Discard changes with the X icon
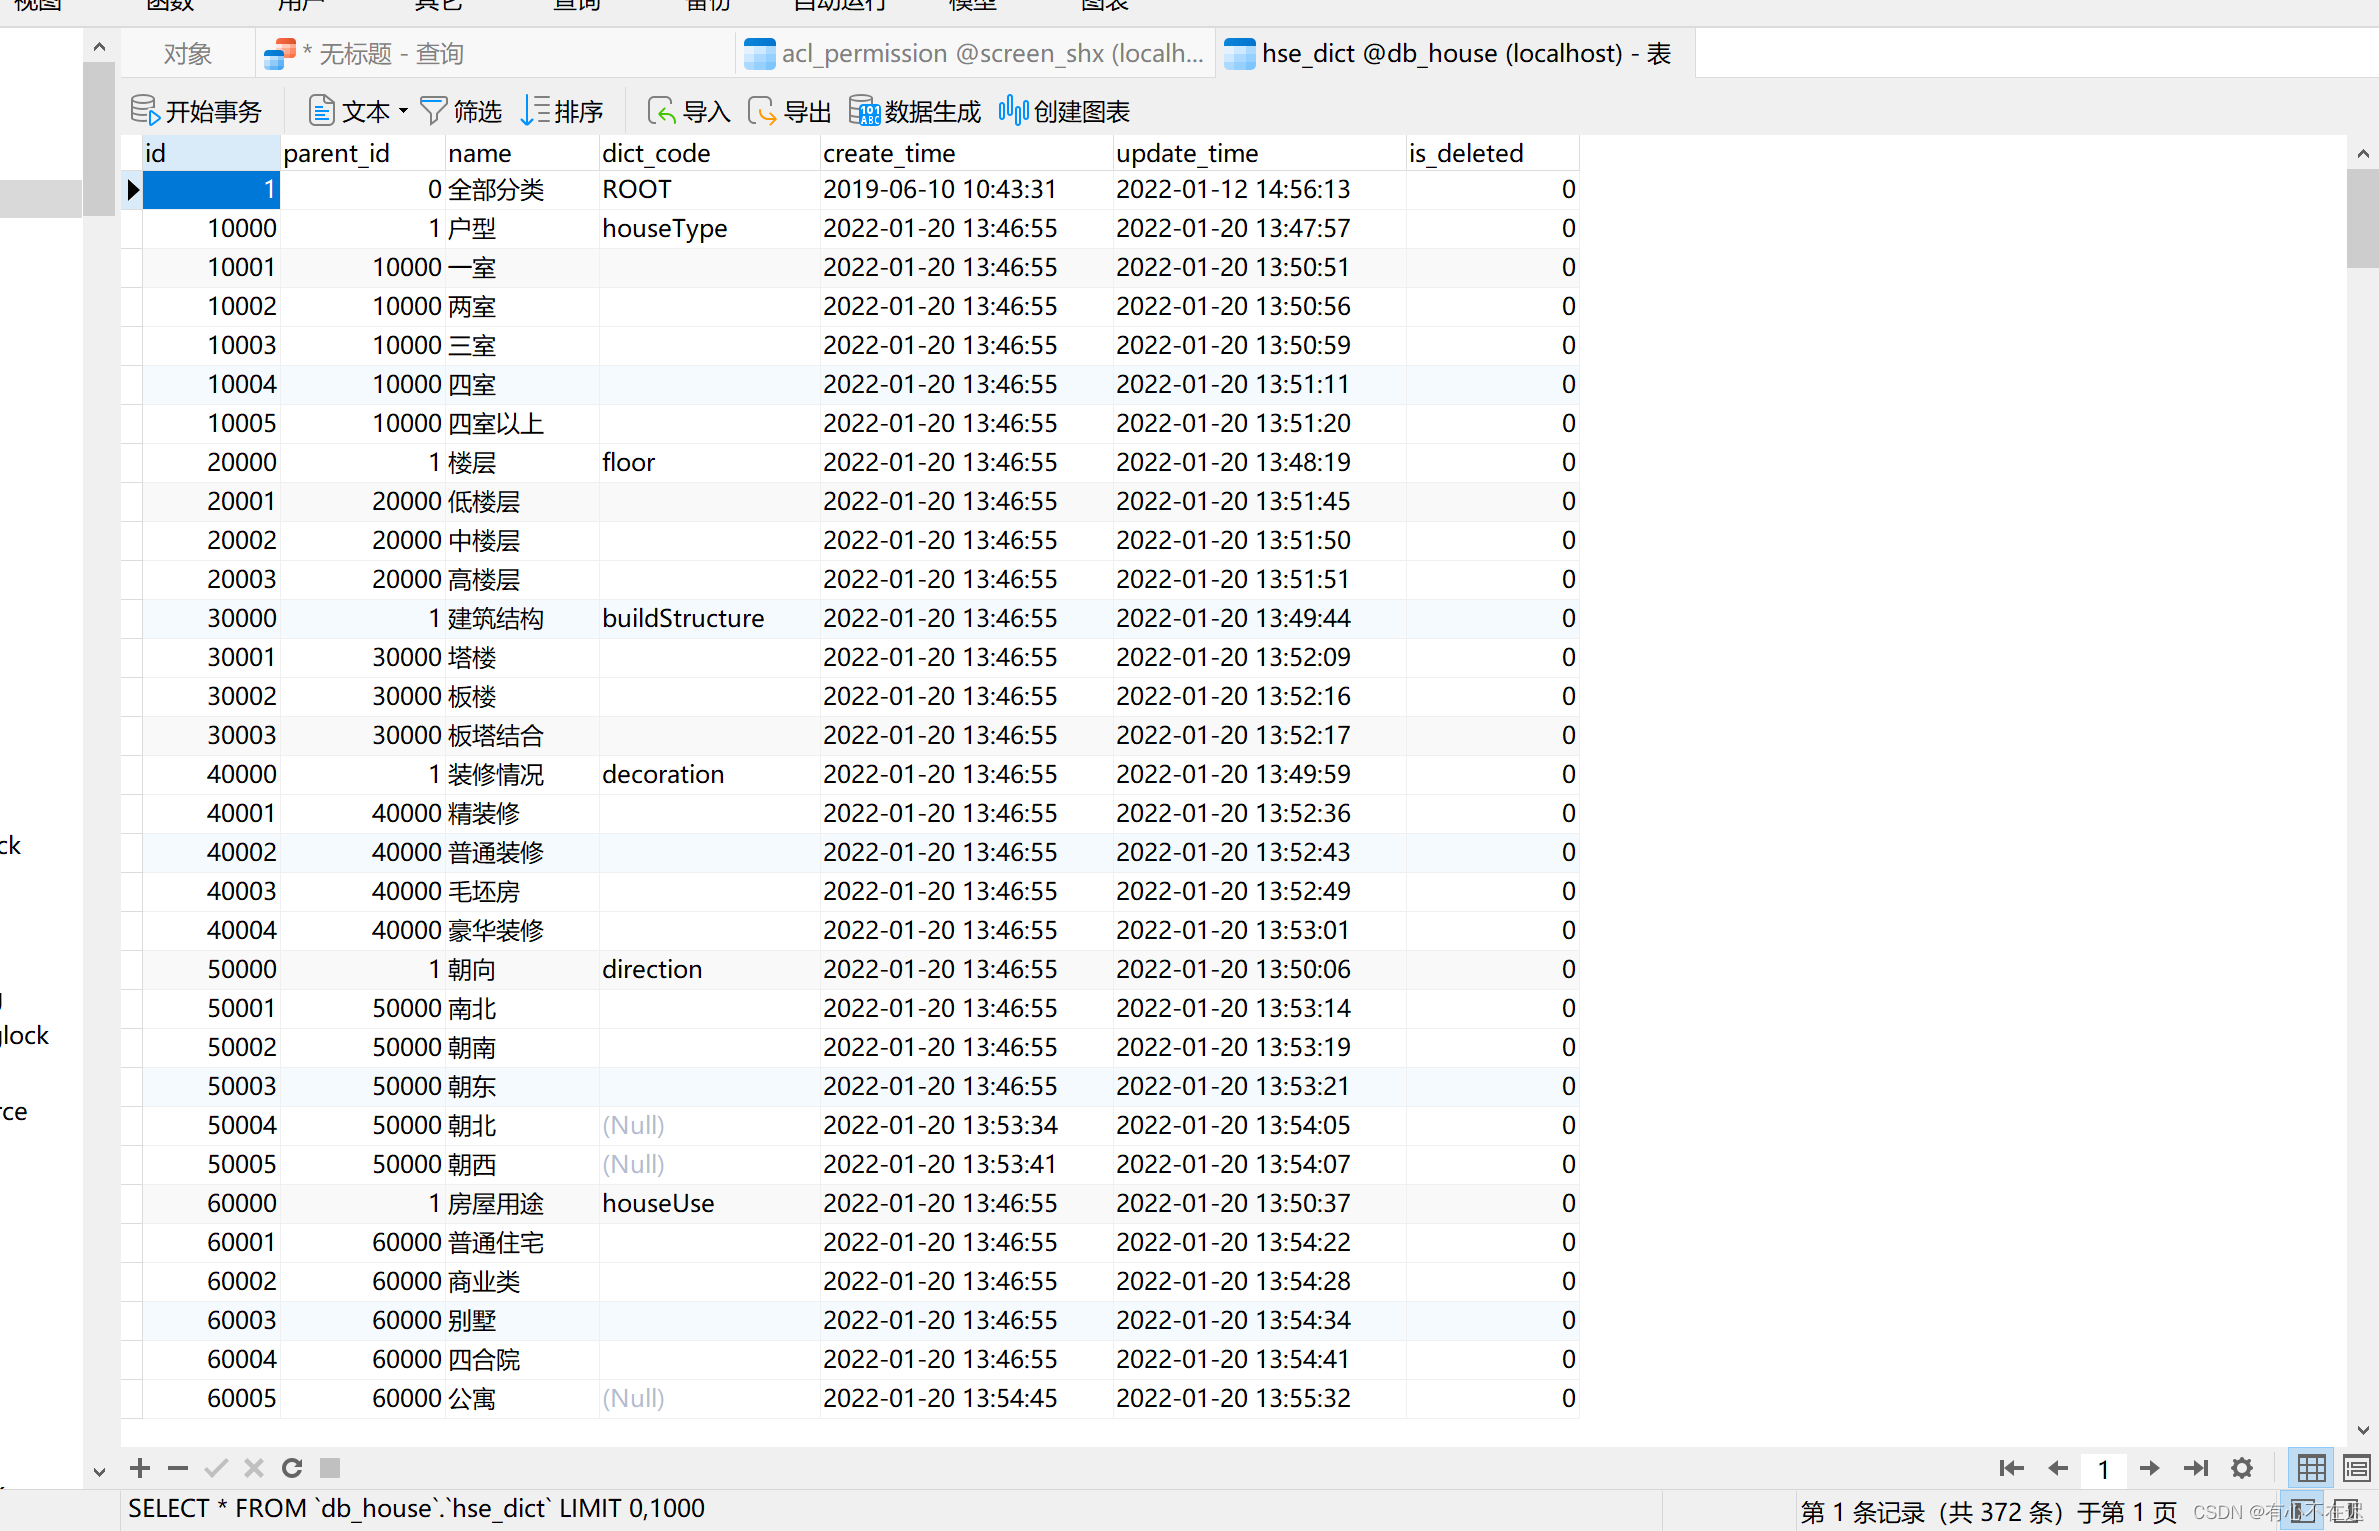 [254, 1467]
